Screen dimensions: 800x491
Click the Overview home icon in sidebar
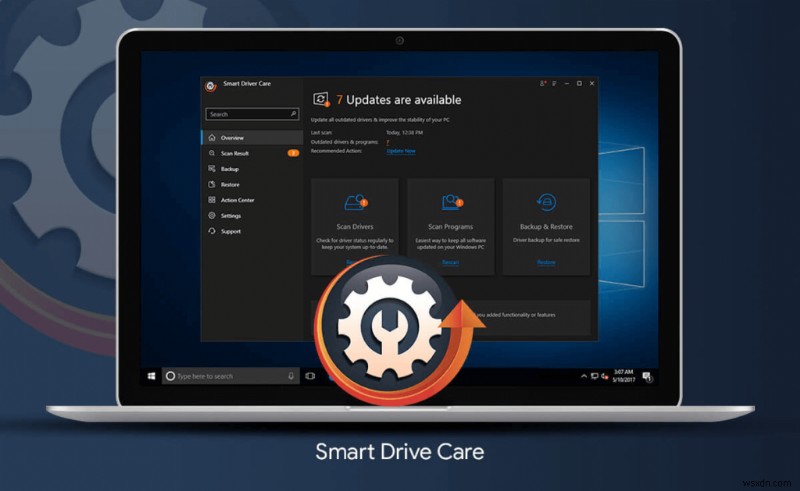tap(212, 138)
